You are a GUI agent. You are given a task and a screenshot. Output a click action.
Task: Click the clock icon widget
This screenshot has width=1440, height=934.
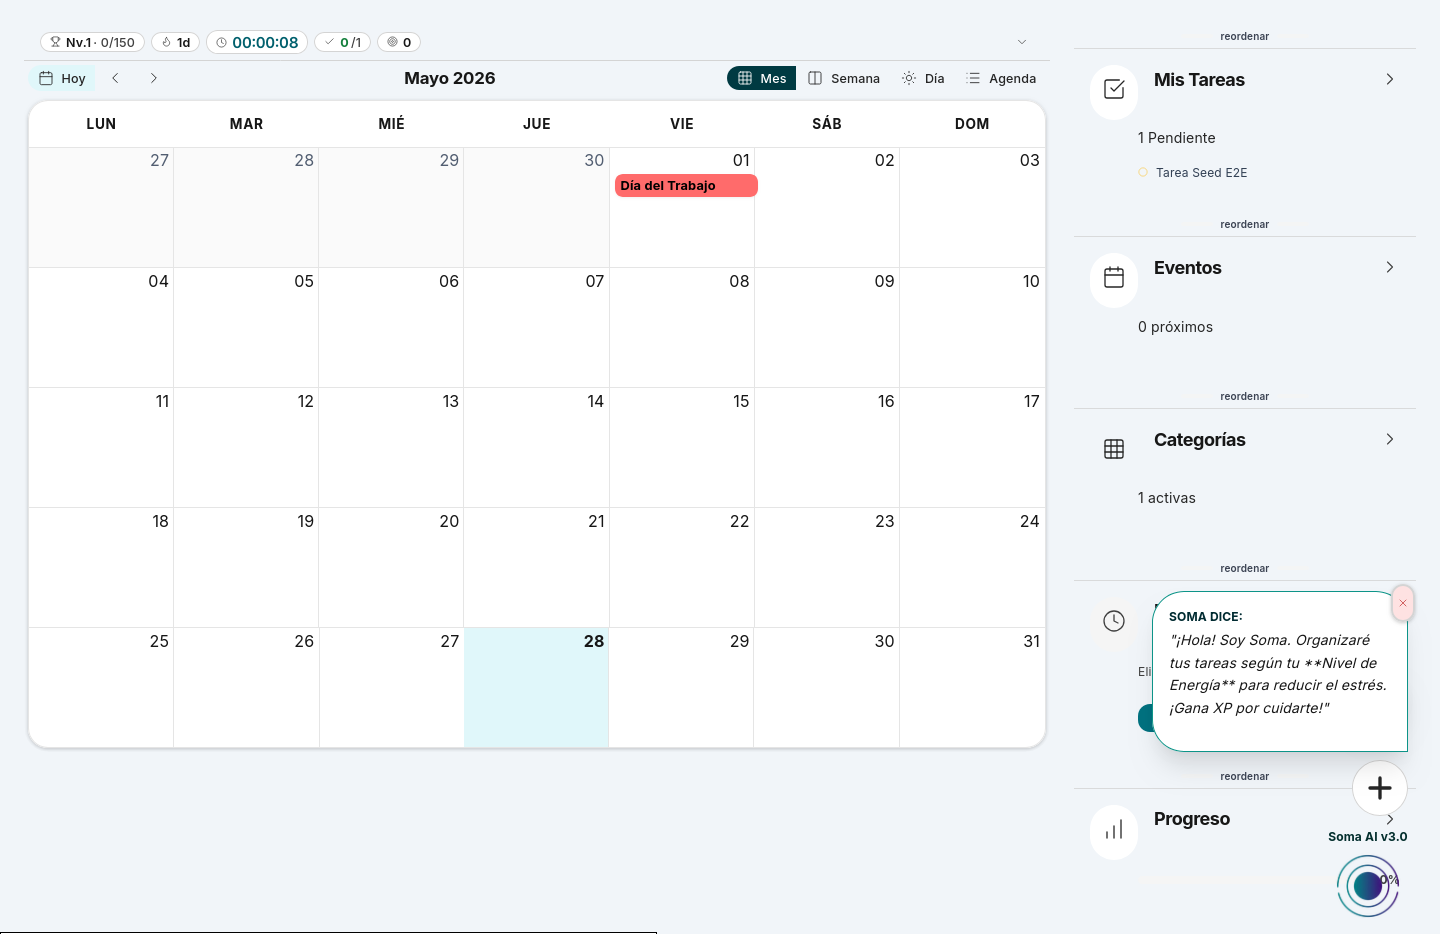point(1114,621)
